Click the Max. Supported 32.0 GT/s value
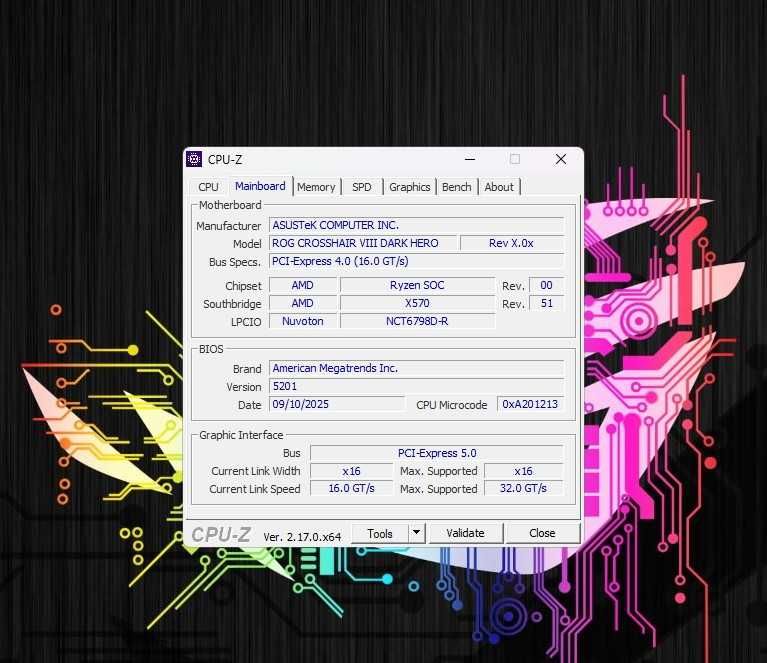Screen dimensions: 767x663 tap(523, 488)
